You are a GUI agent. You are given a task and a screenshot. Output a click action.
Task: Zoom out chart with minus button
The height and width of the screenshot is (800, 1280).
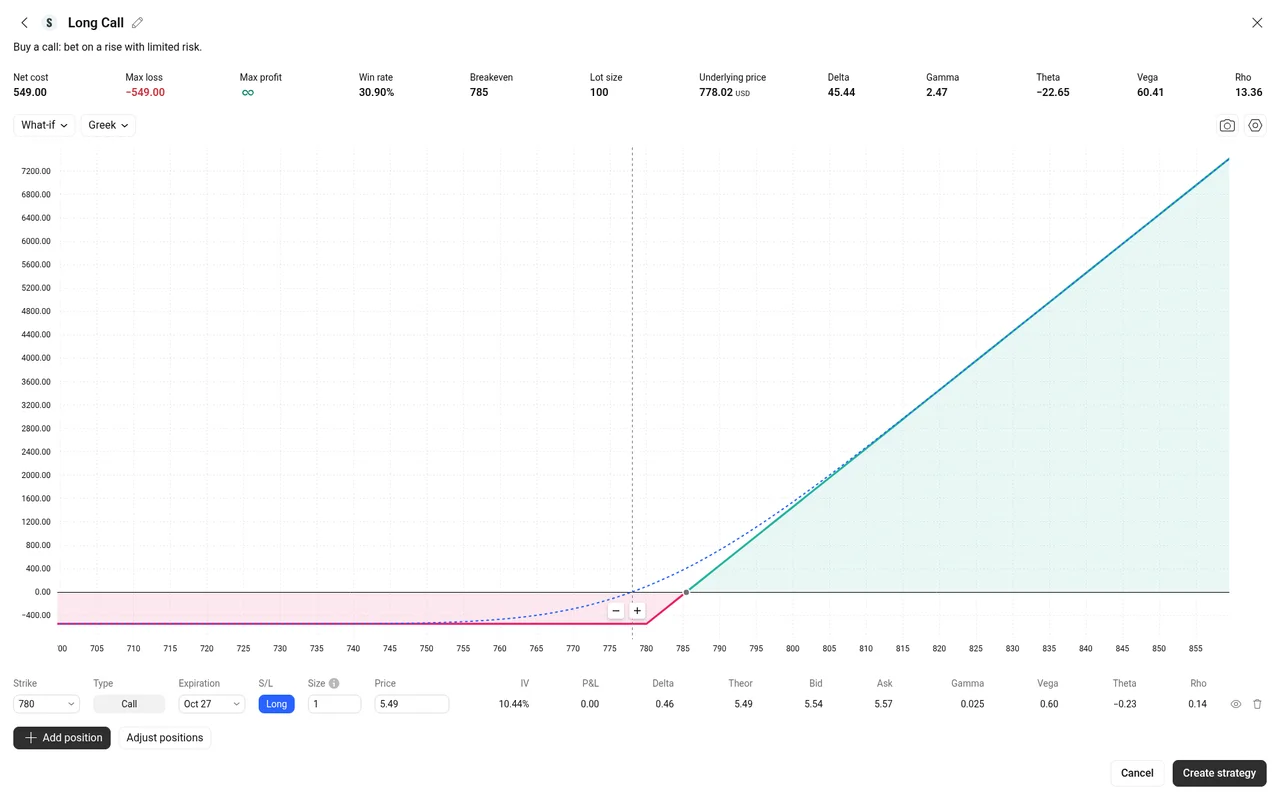(616, 611)
